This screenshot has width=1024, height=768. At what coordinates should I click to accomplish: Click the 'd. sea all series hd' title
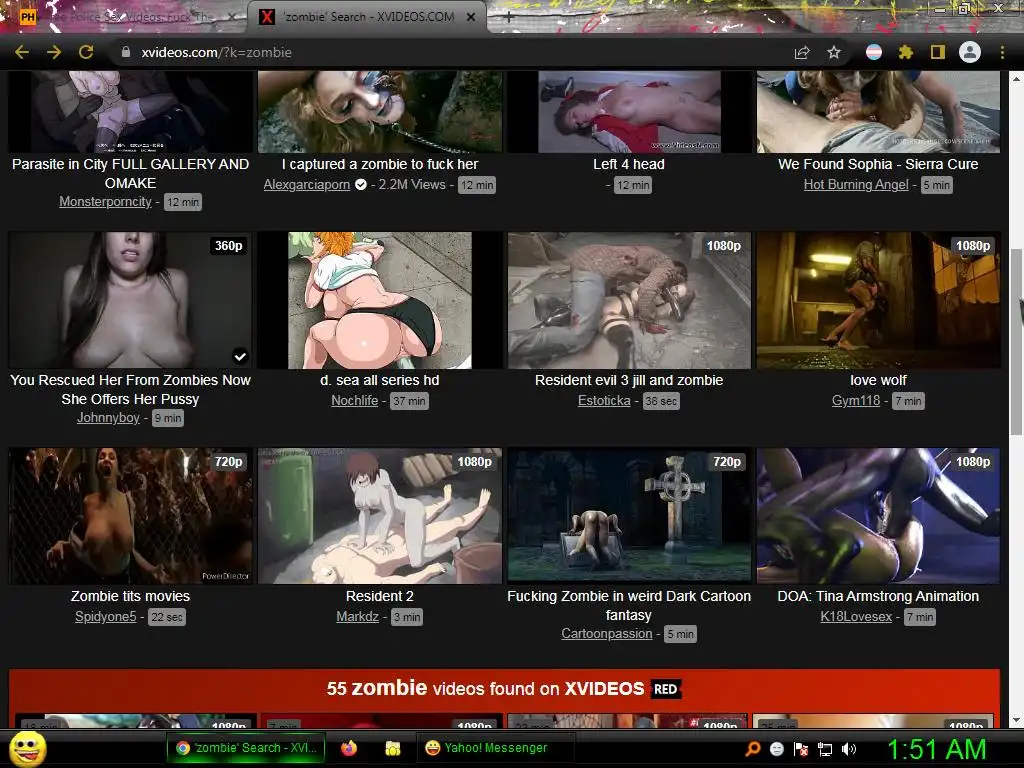pos(379,380)
